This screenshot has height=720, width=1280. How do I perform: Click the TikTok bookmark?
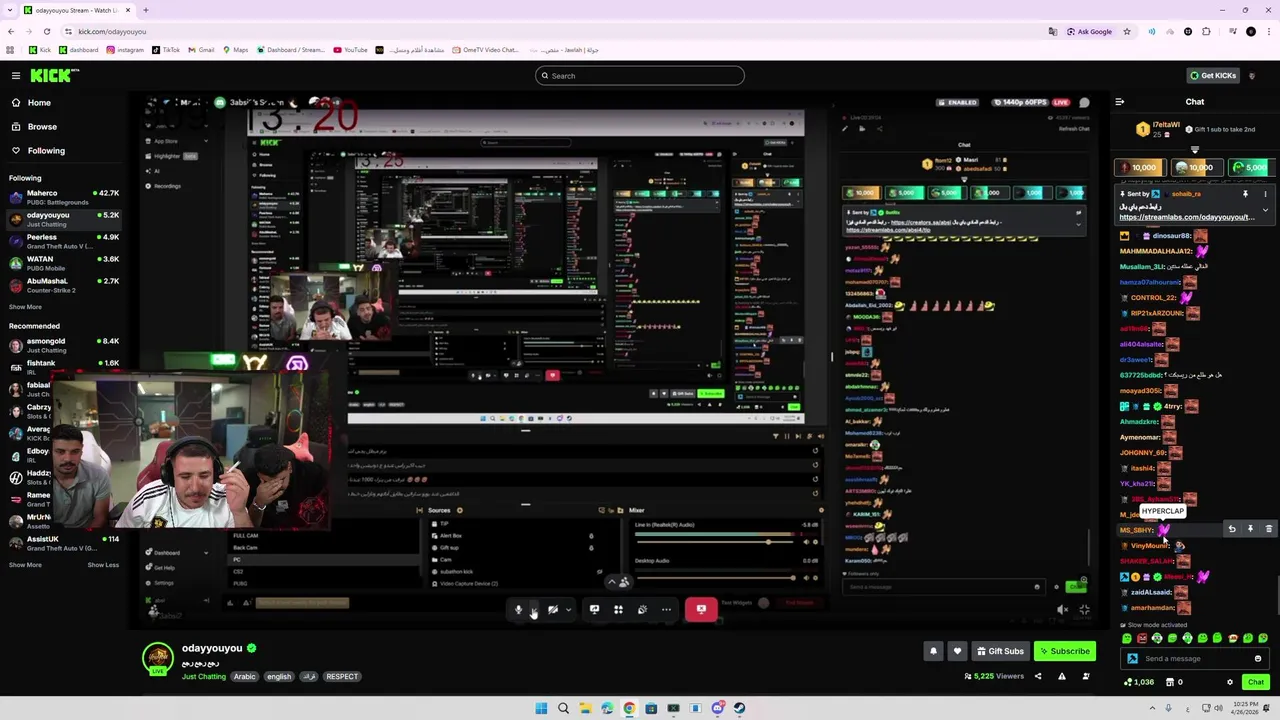166,50
